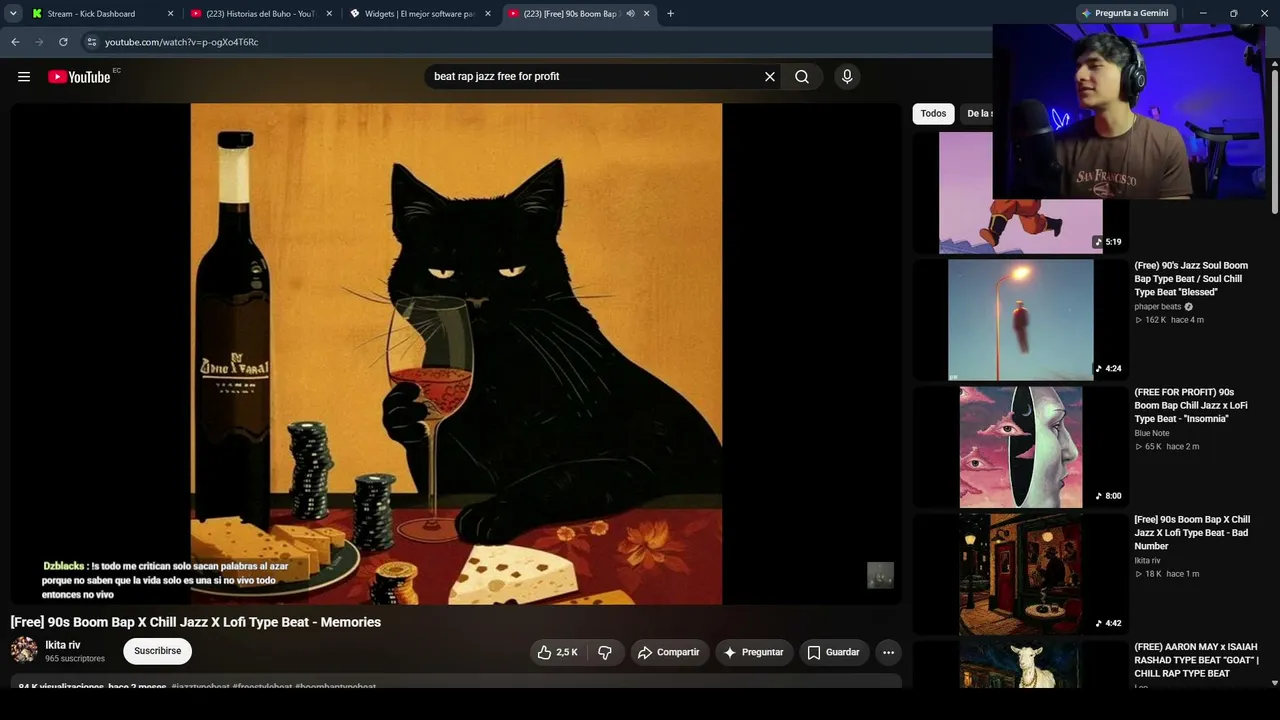
Task: Switch to Historias del Buho tab
Action: (x=261, y=14)
